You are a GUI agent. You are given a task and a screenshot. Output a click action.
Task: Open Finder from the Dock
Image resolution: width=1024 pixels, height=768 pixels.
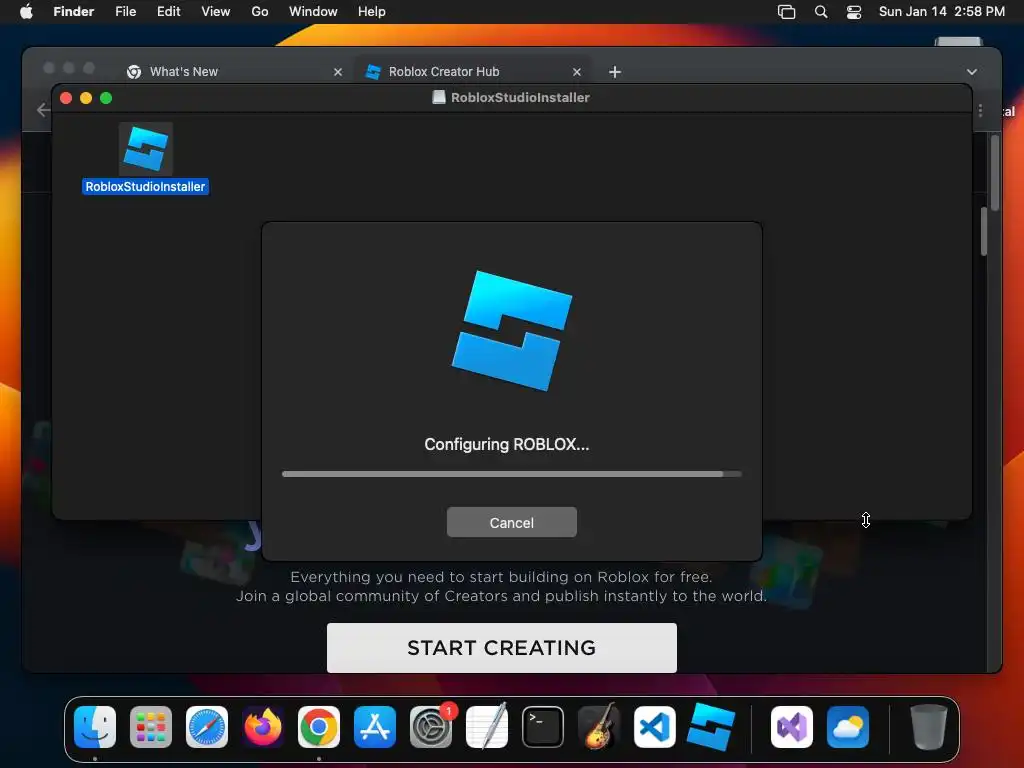[x=95, y=727]
